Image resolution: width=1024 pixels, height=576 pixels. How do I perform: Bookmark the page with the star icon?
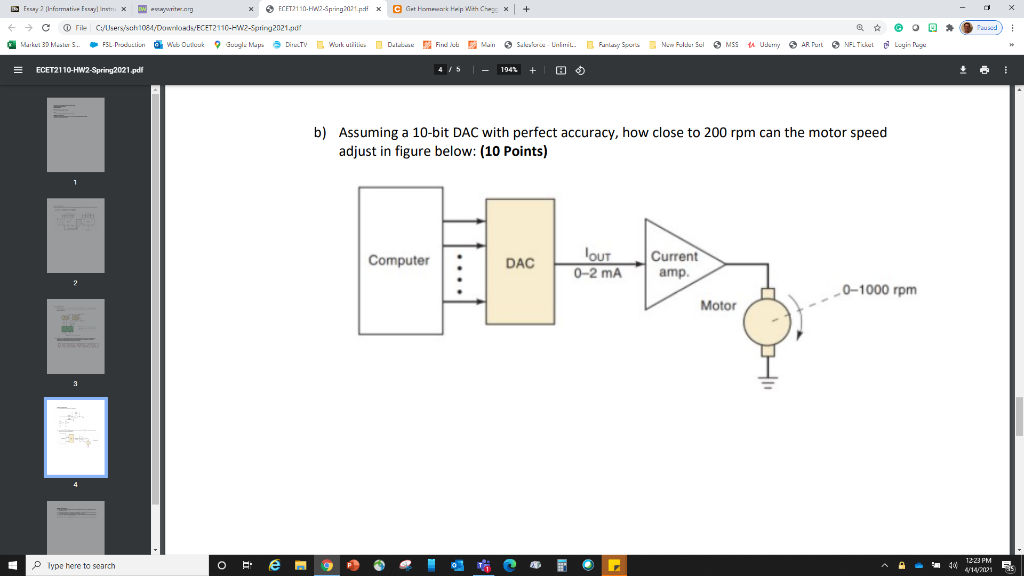[x=876, y=28]
